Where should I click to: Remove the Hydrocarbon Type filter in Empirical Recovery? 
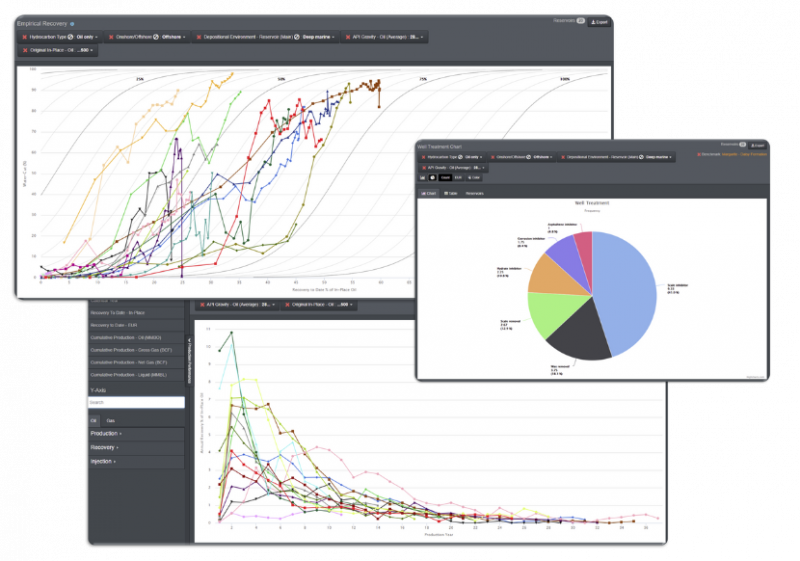pyautogui.click(x=26, y=37)
